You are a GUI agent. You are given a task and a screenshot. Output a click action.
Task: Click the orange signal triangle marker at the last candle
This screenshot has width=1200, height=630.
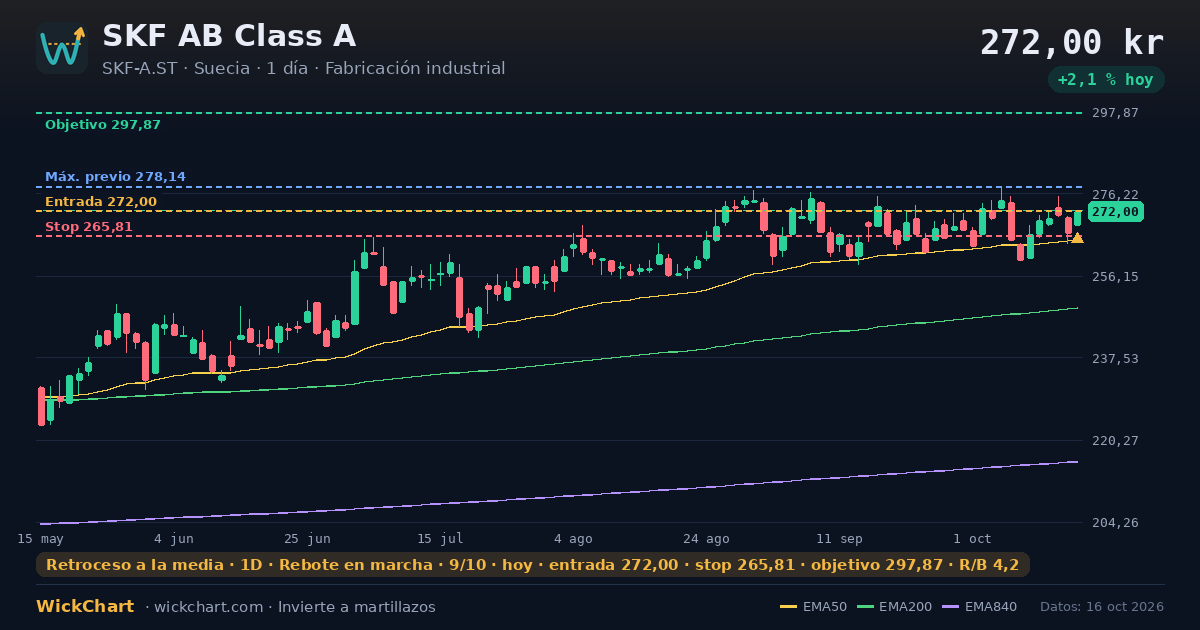(x=1077, y=238)
